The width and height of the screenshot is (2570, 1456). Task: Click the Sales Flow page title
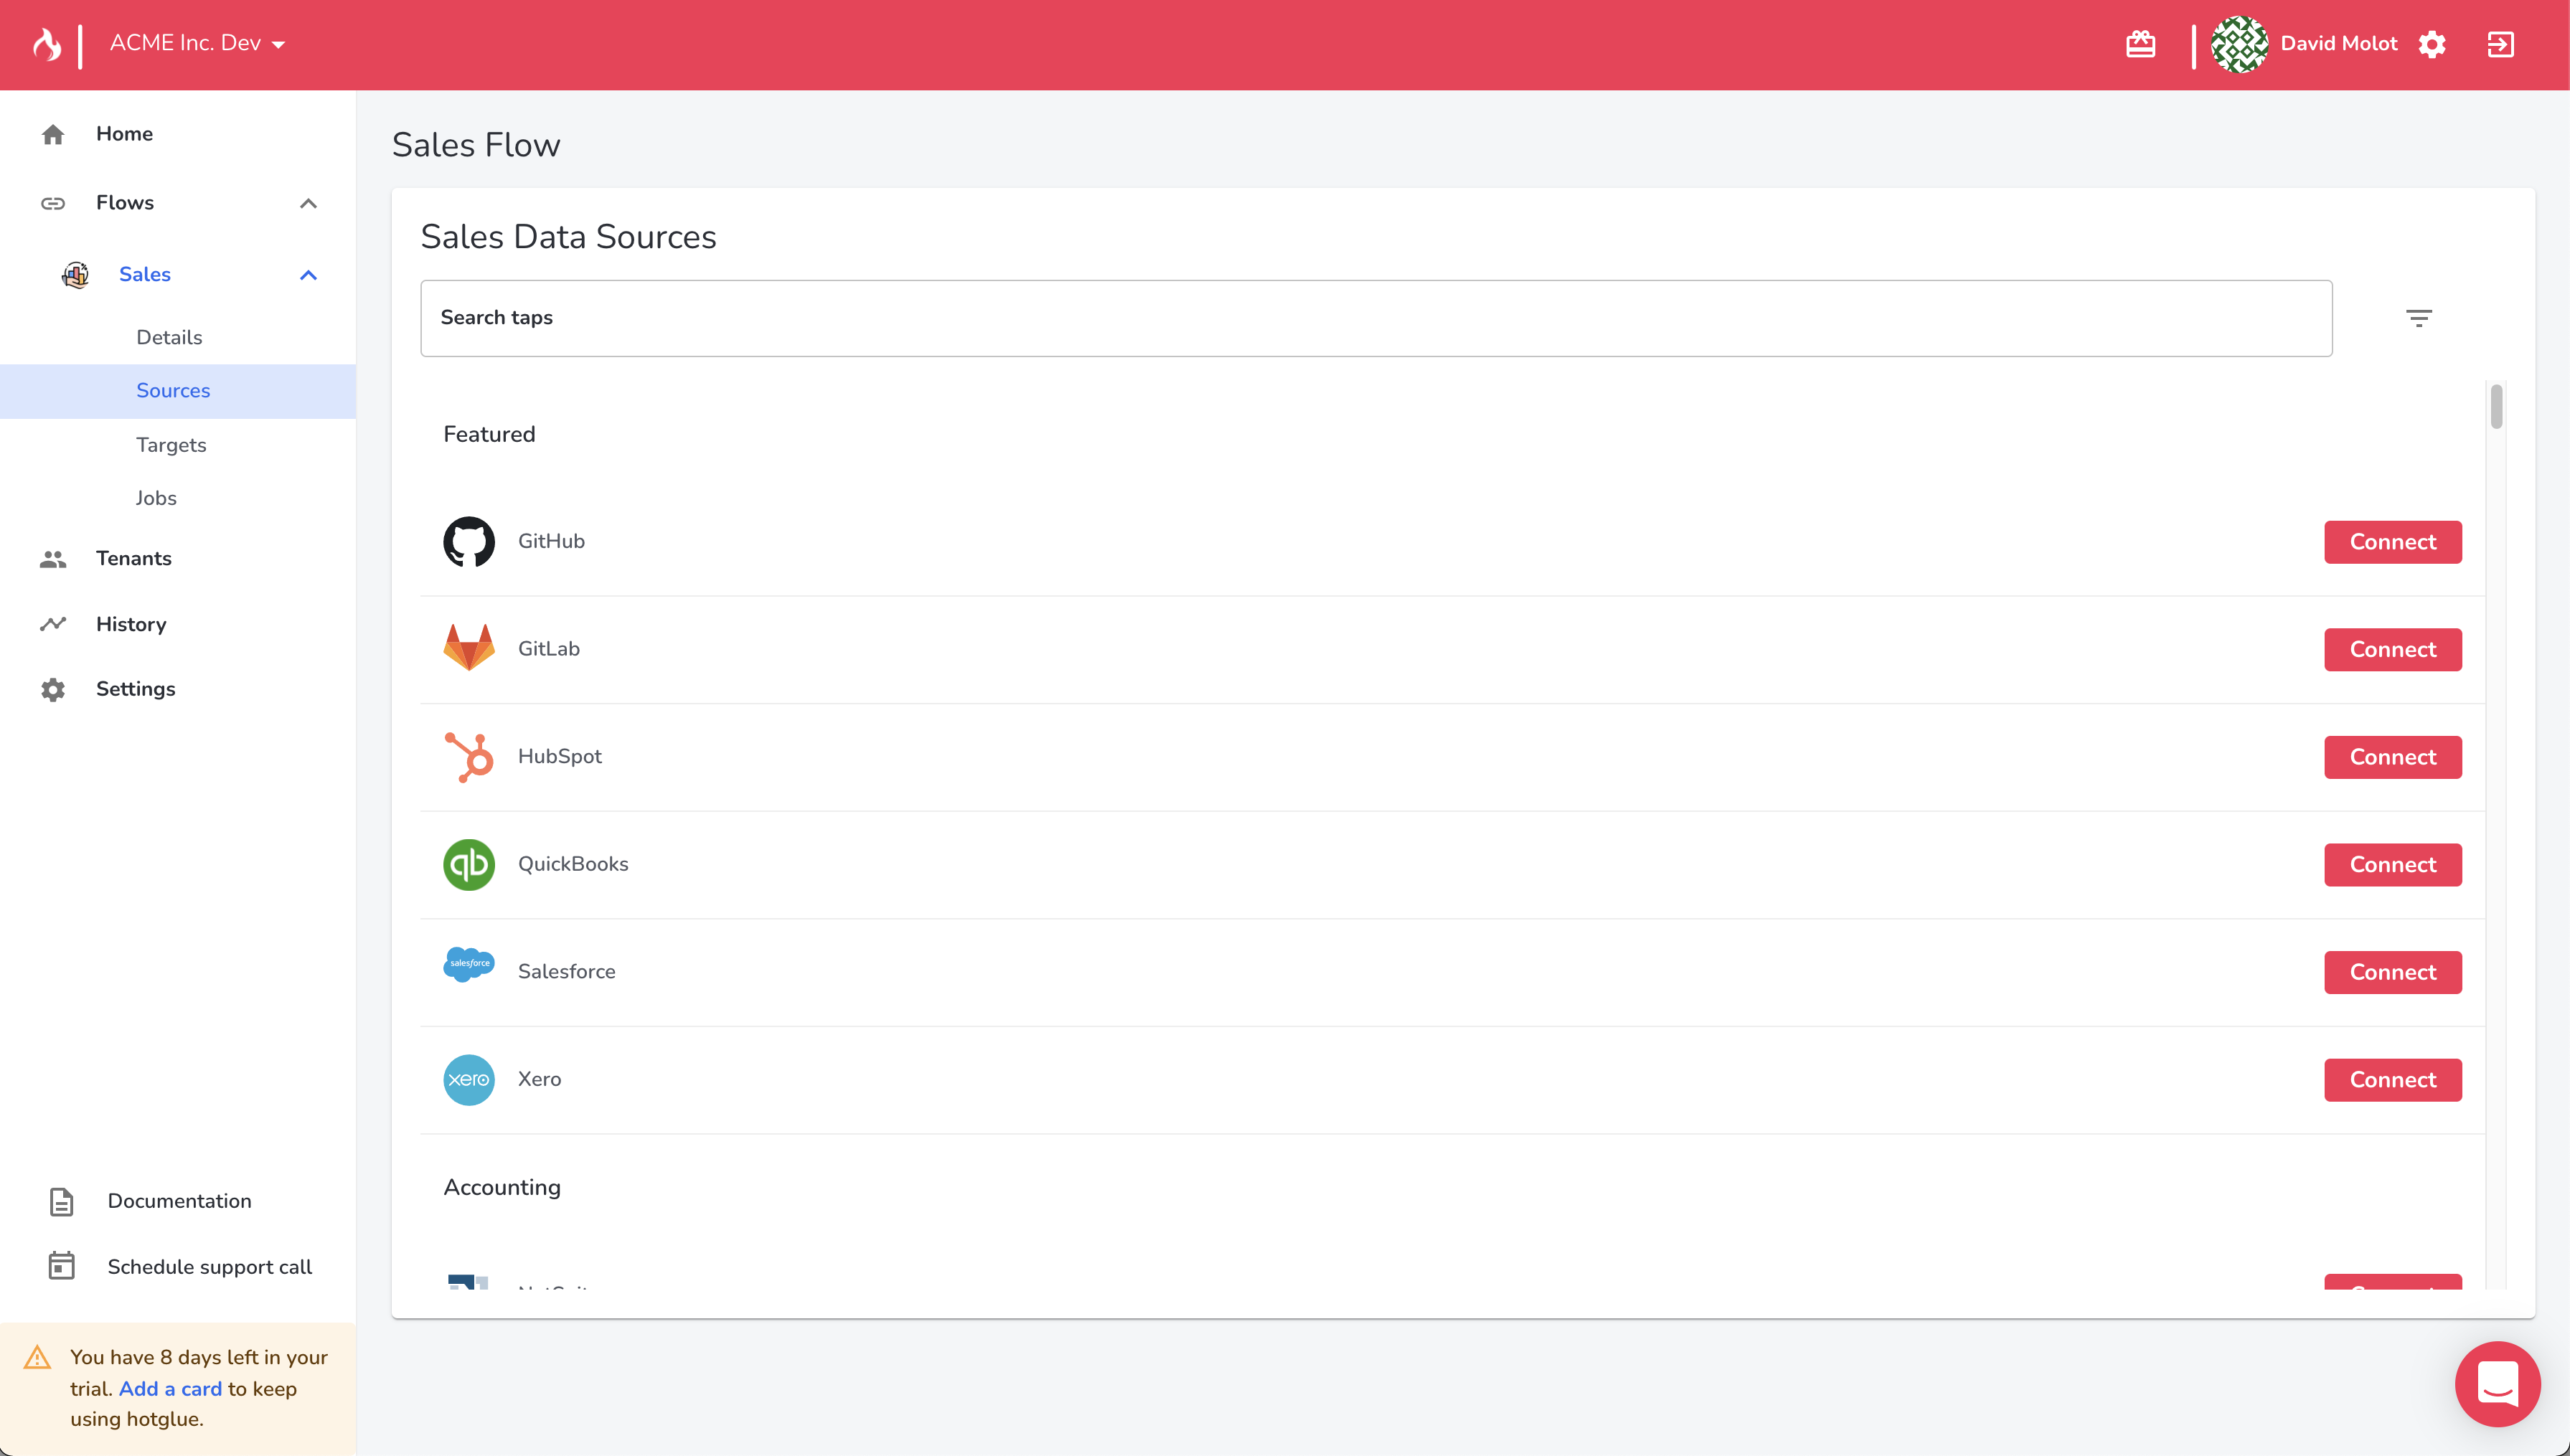pos(475,145)
